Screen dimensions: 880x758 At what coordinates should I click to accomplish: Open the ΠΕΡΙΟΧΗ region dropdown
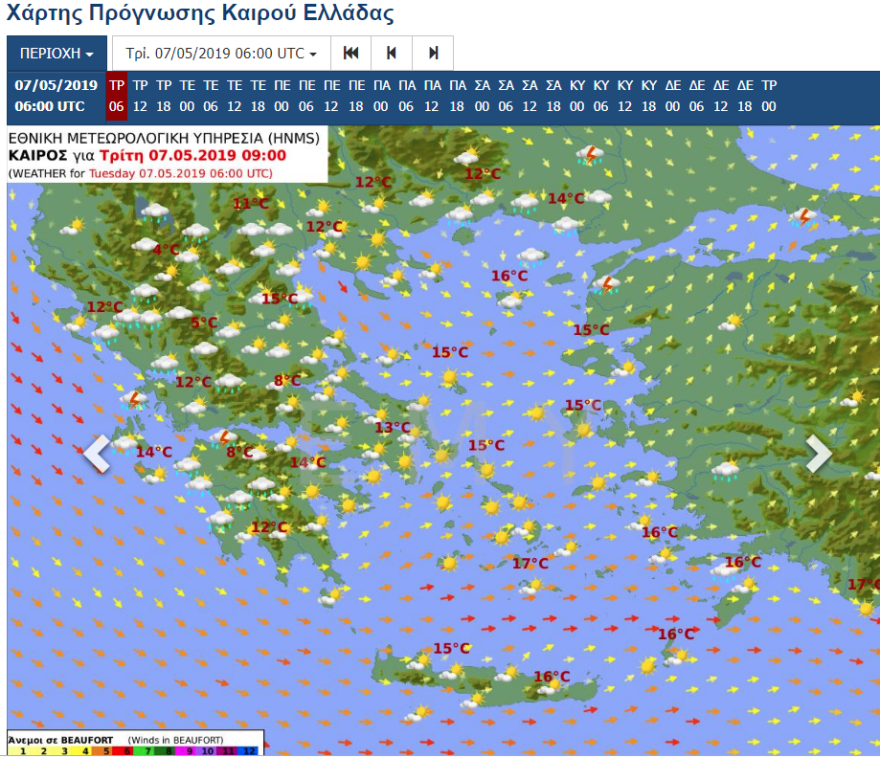[56, 53]
